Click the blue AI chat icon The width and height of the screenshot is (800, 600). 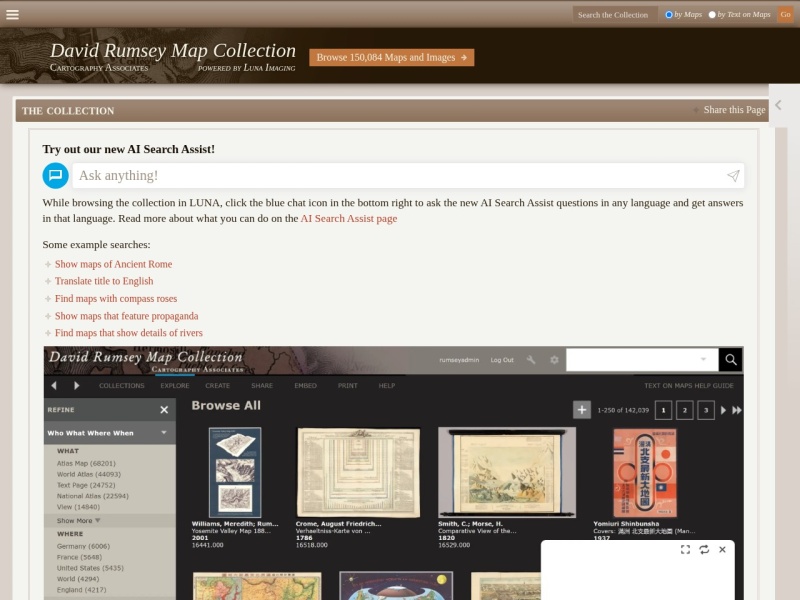[55, 176]
